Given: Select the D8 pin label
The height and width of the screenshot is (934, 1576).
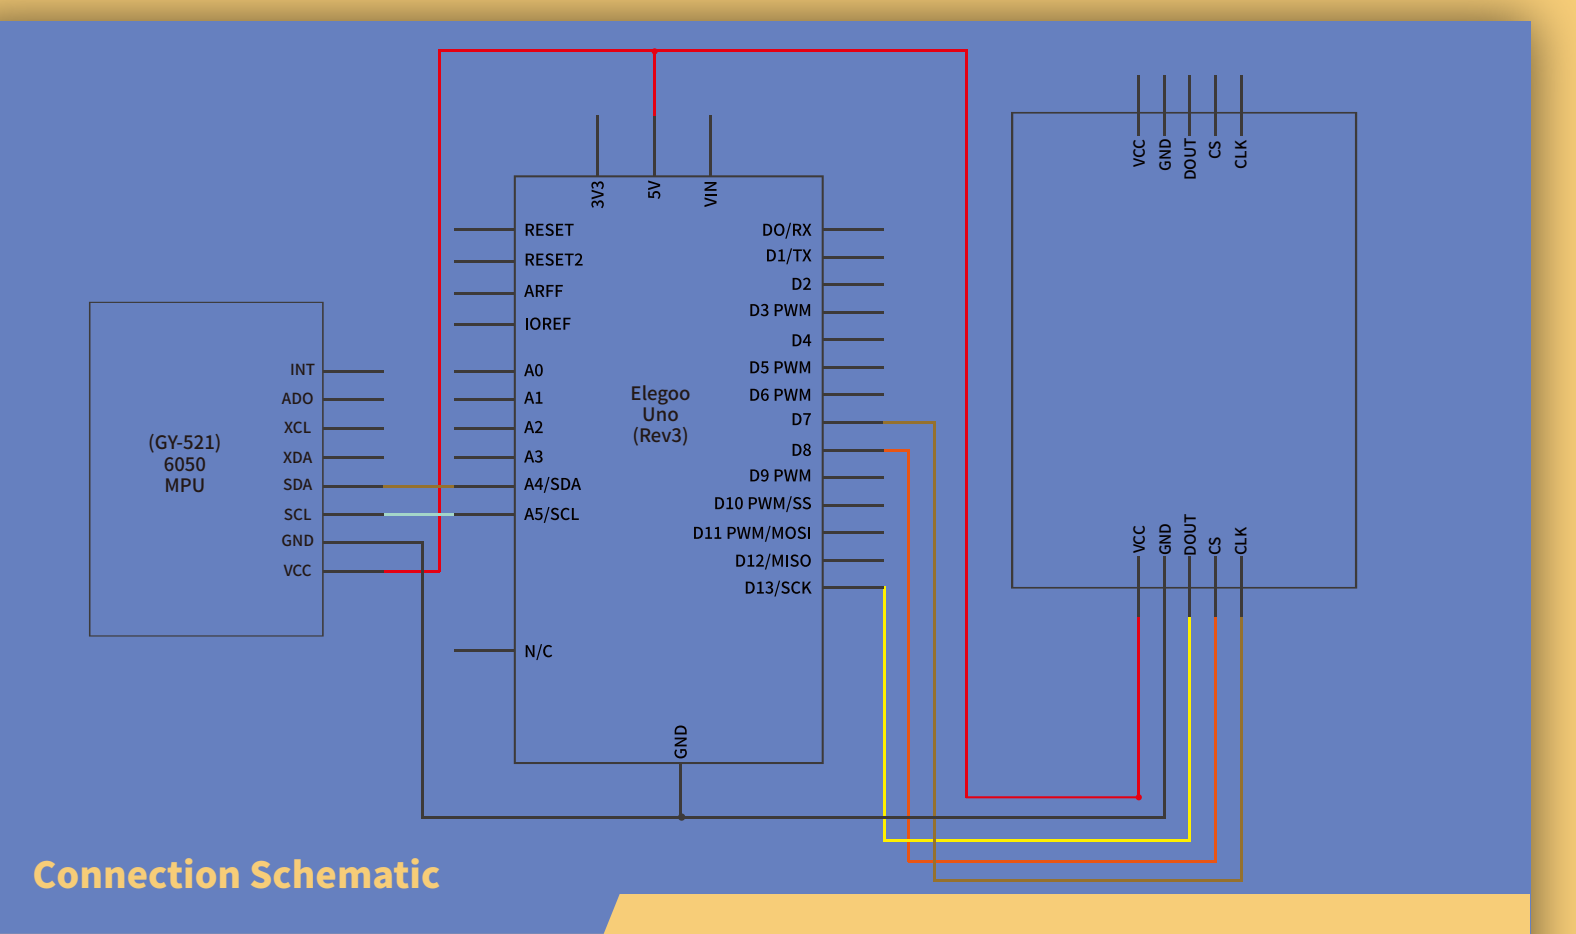Looking at the screenshot, I should 801,450.
